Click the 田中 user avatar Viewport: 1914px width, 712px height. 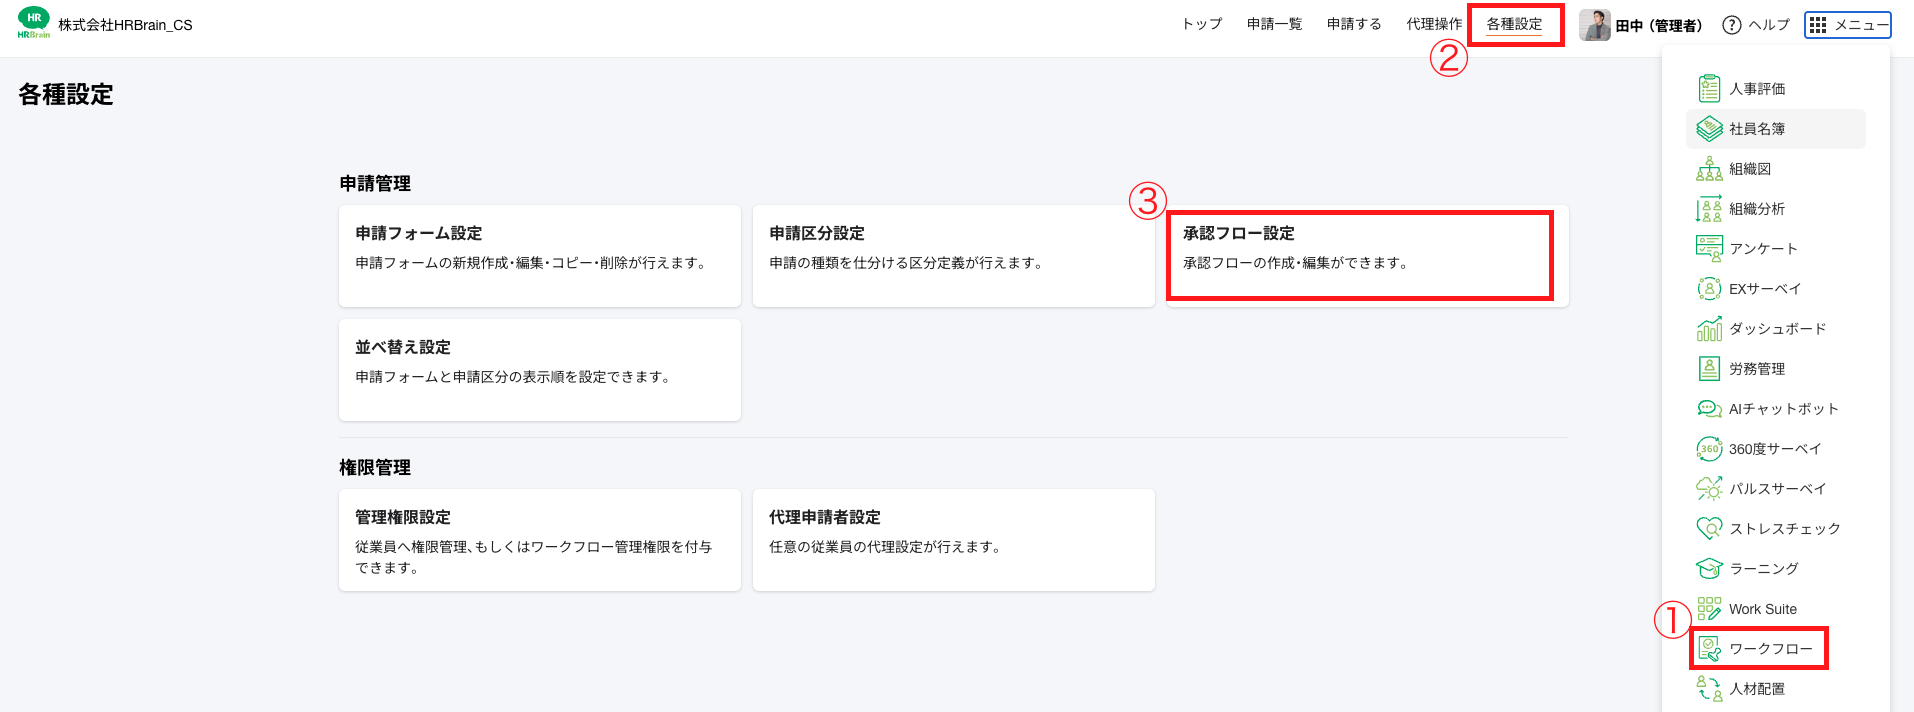click(1595, 25)
